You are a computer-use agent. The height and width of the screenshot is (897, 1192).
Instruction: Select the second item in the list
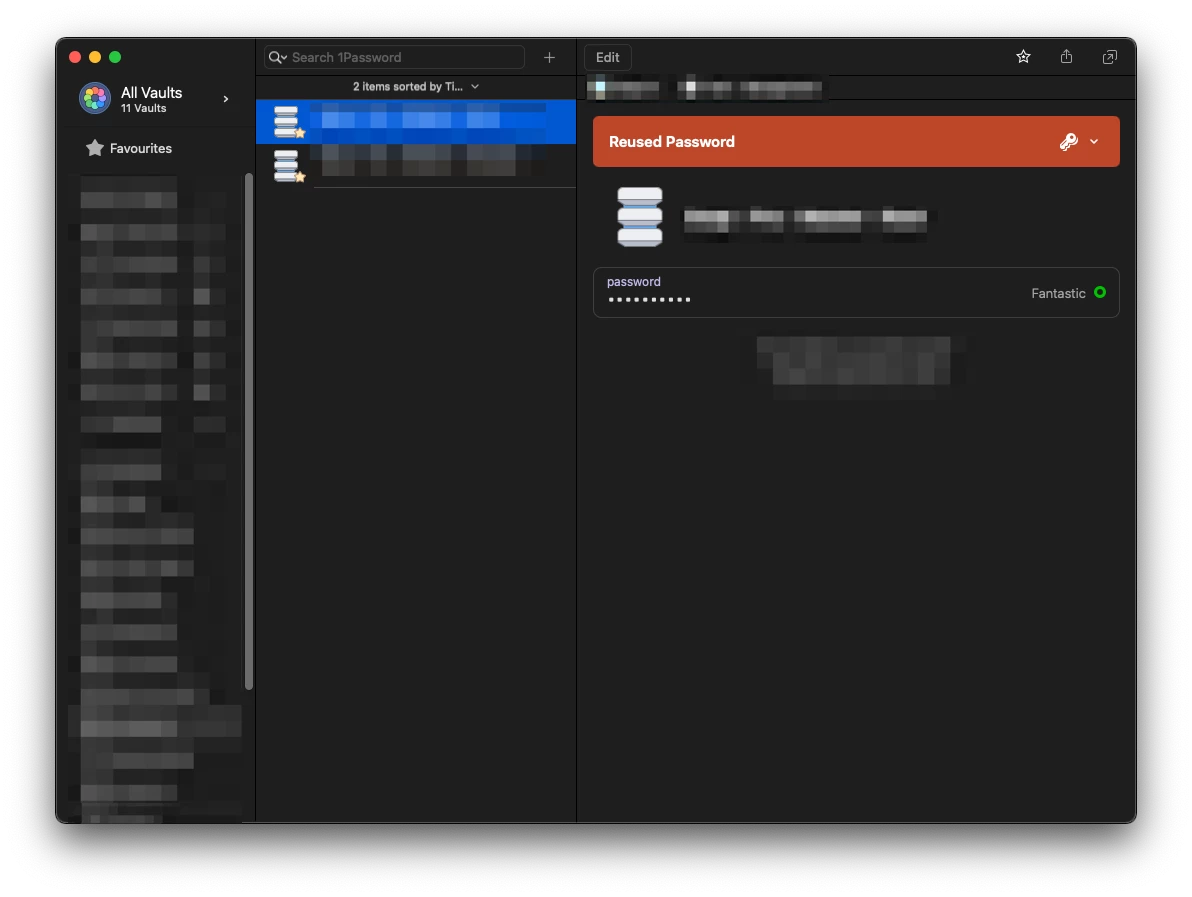416,166
